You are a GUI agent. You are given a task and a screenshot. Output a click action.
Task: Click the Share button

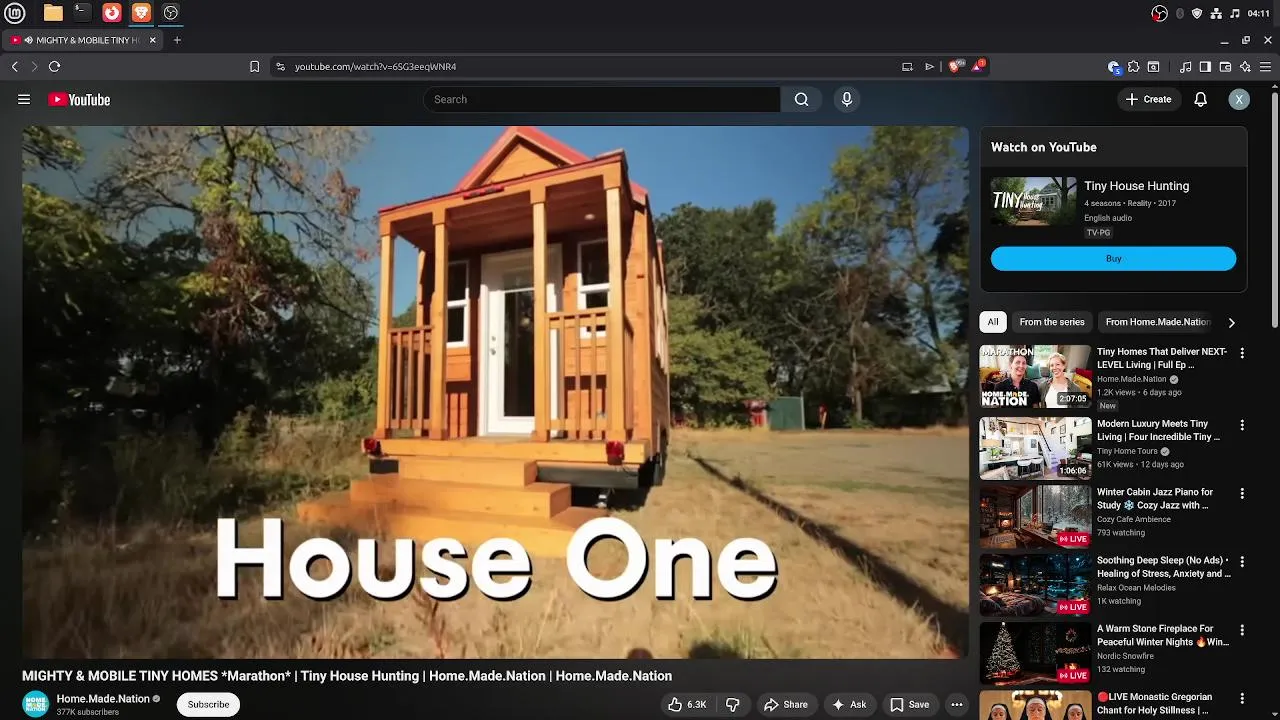click(785, 704)
